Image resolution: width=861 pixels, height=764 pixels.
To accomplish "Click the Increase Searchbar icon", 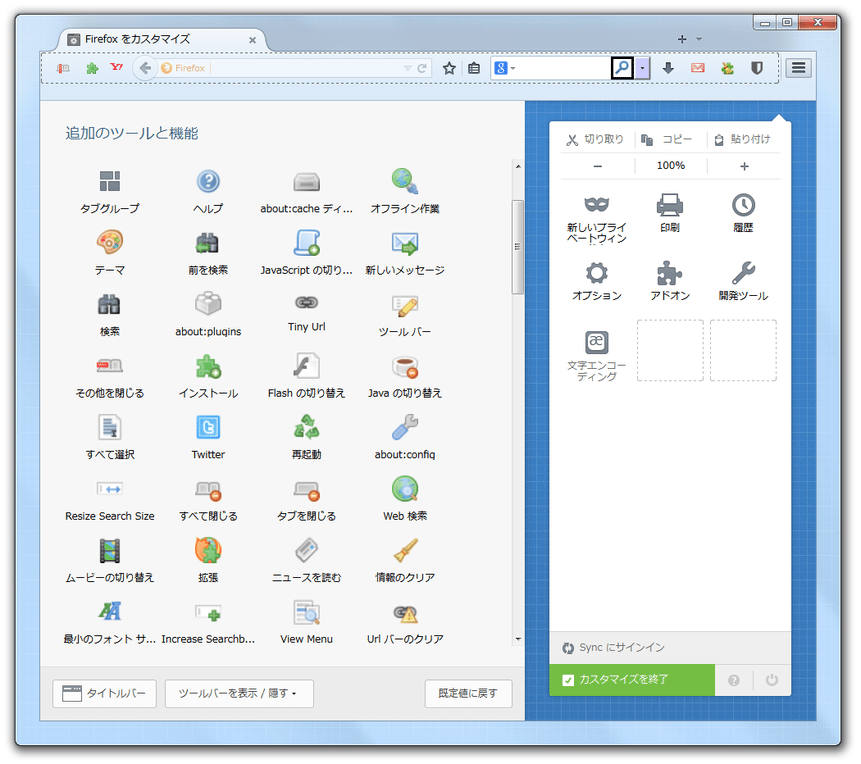I will point(208,612).
